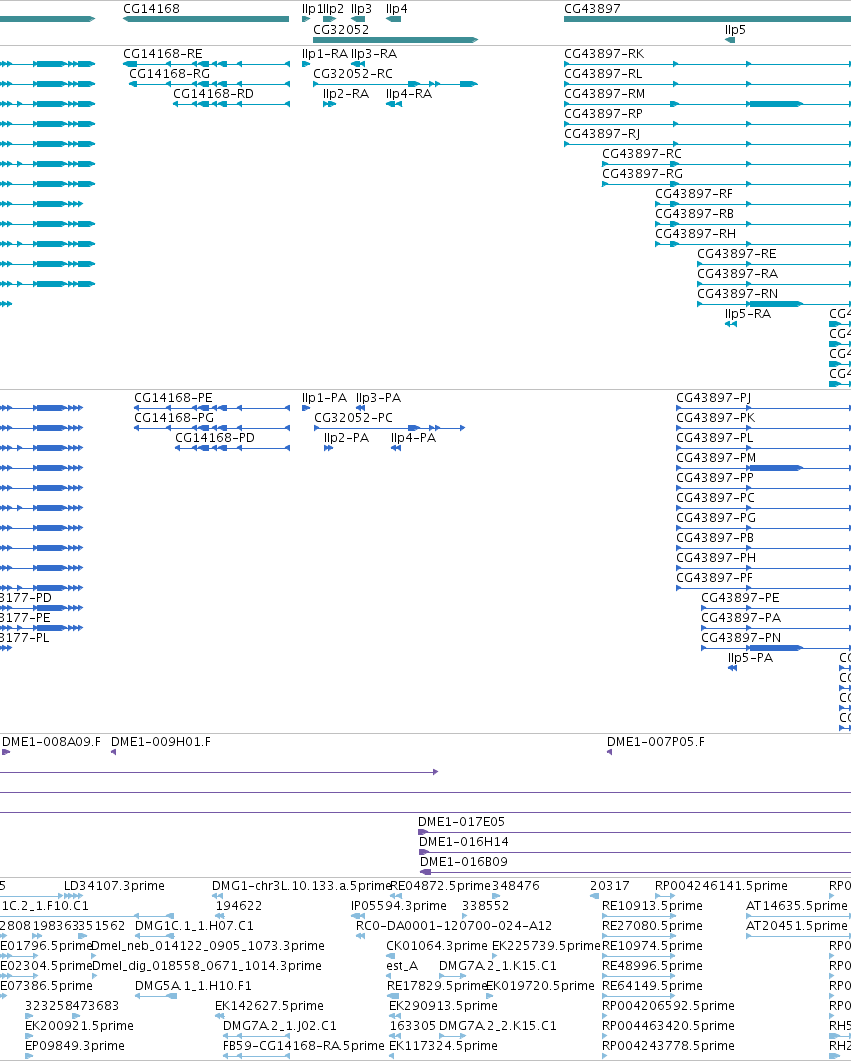851x1061 pixels.
Task: Select transcript CG43897-RJ
Action: 602,133
